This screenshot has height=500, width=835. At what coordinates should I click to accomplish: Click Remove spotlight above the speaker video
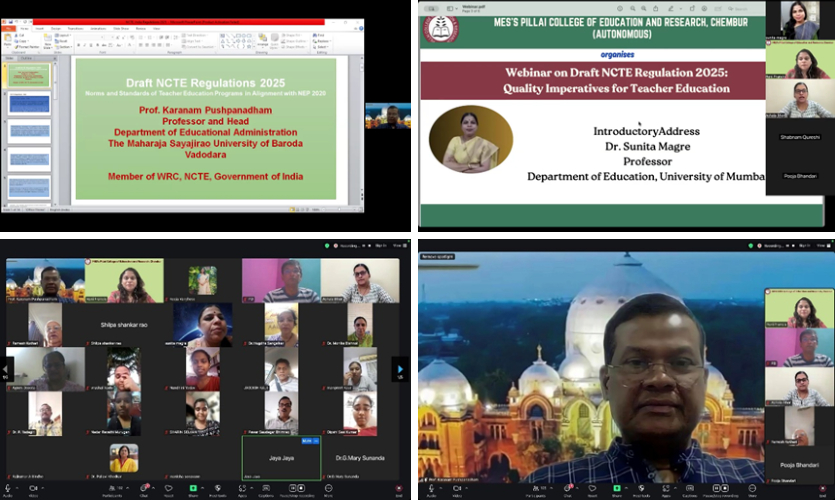[x=438, y=256]
